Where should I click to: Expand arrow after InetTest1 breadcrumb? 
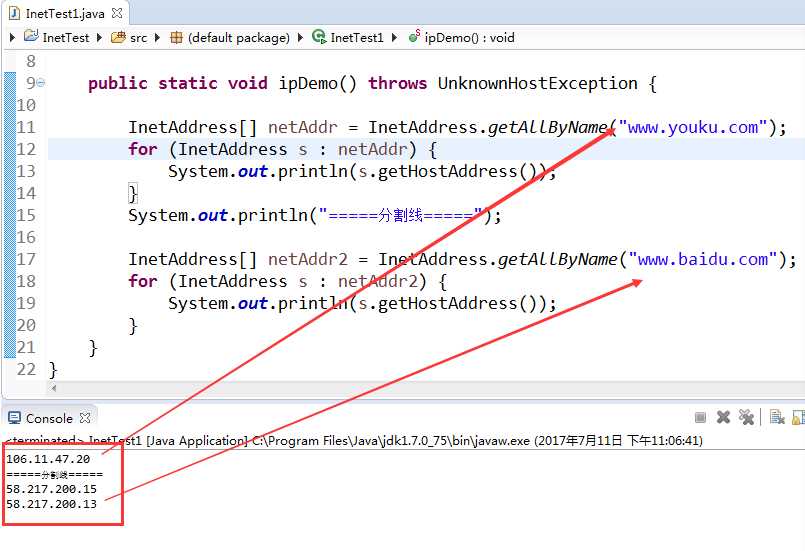394,37
